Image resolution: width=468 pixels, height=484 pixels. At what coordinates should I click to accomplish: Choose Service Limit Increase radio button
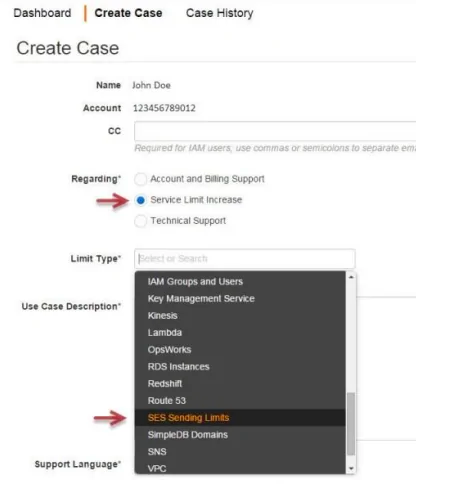click(x=140, y=200)
